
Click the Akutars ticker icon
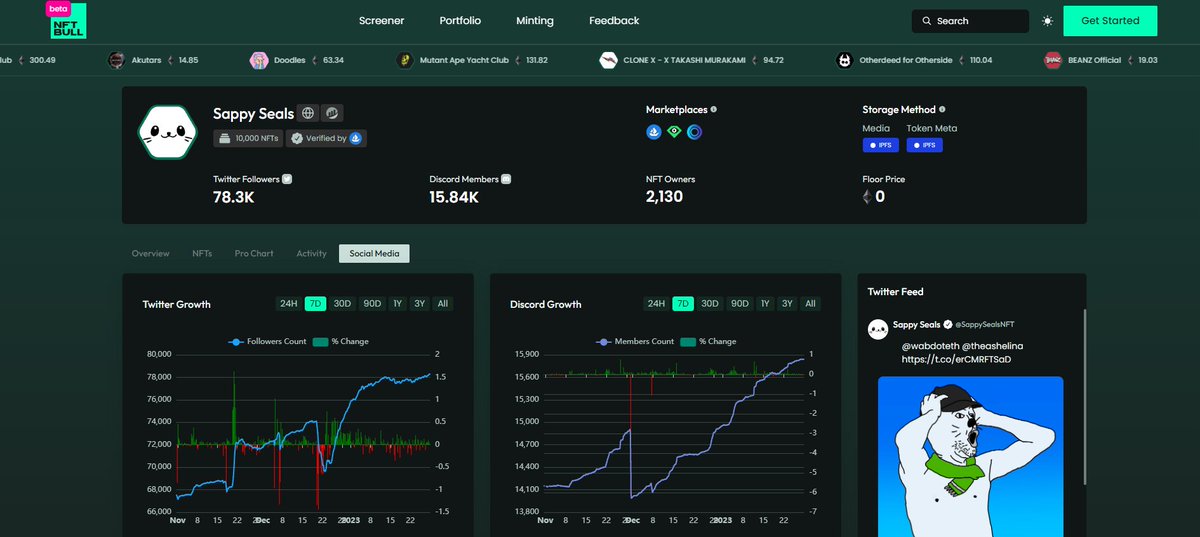pyautogui.click(x=116, y=60)
